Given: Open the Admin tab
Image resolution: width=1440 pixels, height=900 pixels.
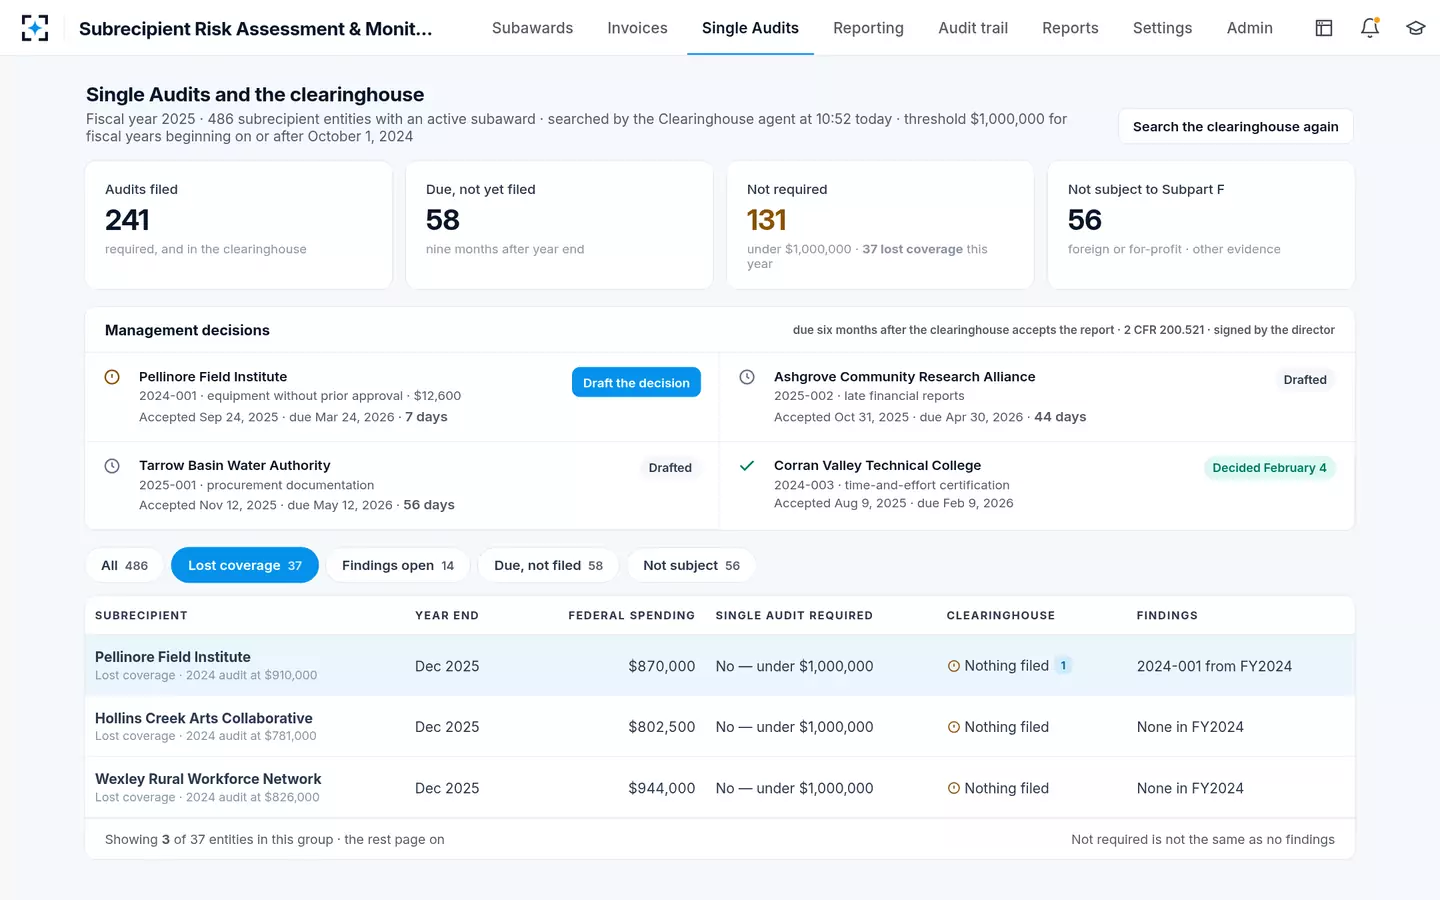Looking at the screenshot, I should (x=1250, y=28).
